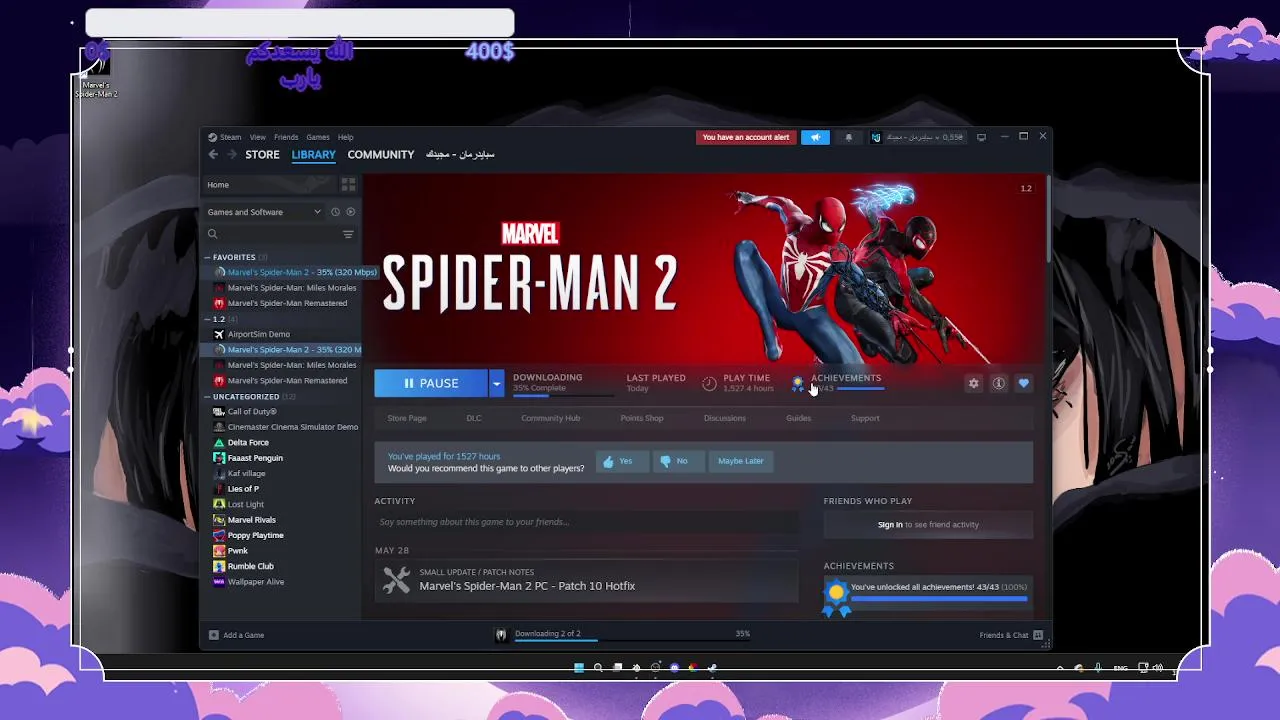Open the Support link

coord(865,418)
